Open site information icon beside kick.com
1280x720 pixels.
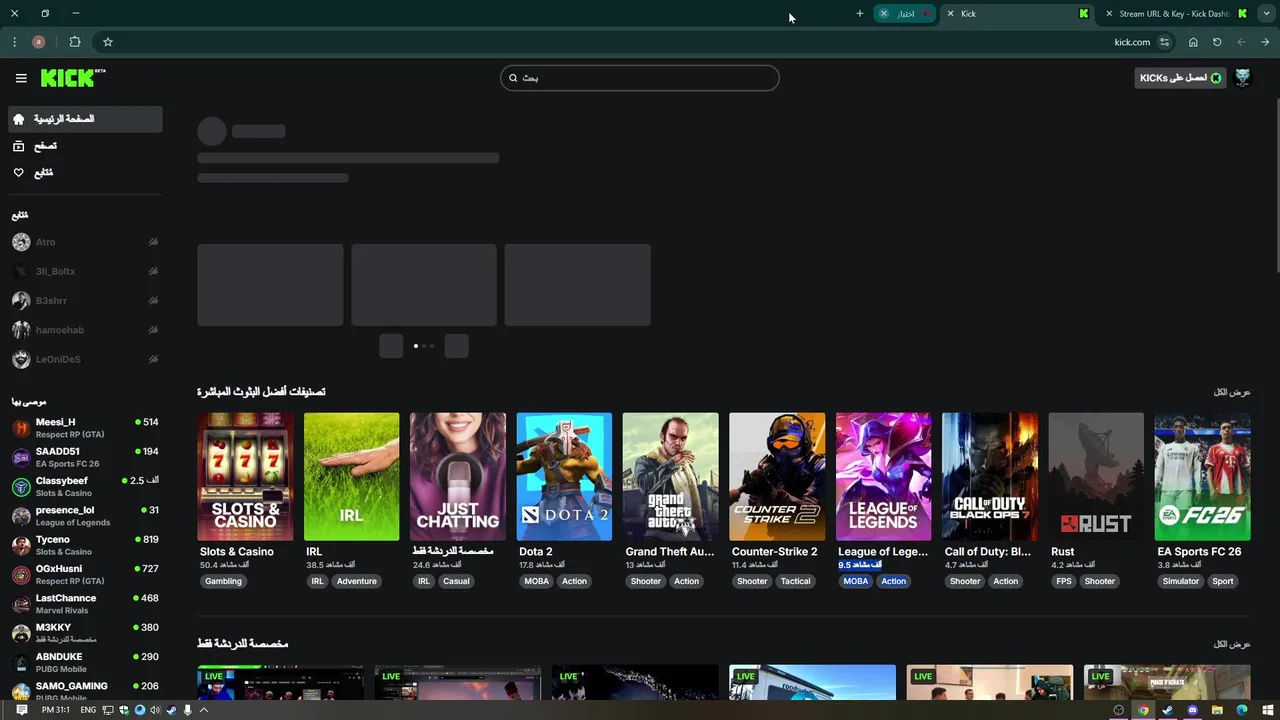tap(1164, 42)
